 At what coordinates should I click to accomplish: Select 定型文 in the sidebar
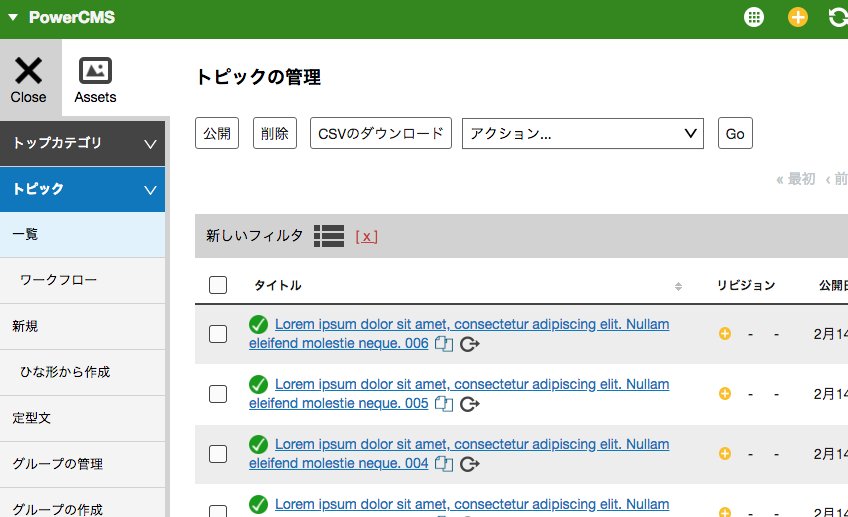(82, 419)
